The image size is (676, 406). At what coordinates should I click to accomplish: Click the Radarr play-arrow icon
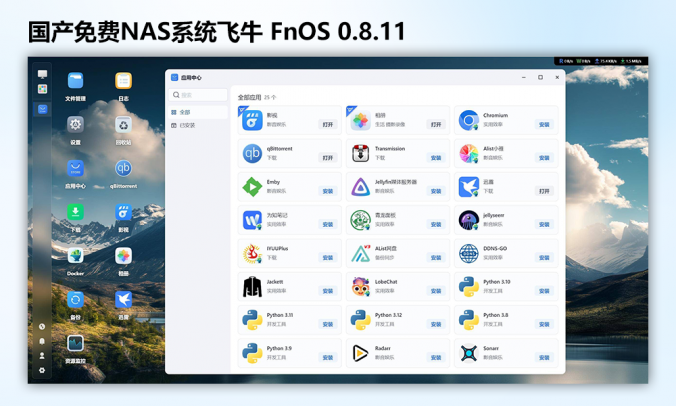click(x=360, y=353)
